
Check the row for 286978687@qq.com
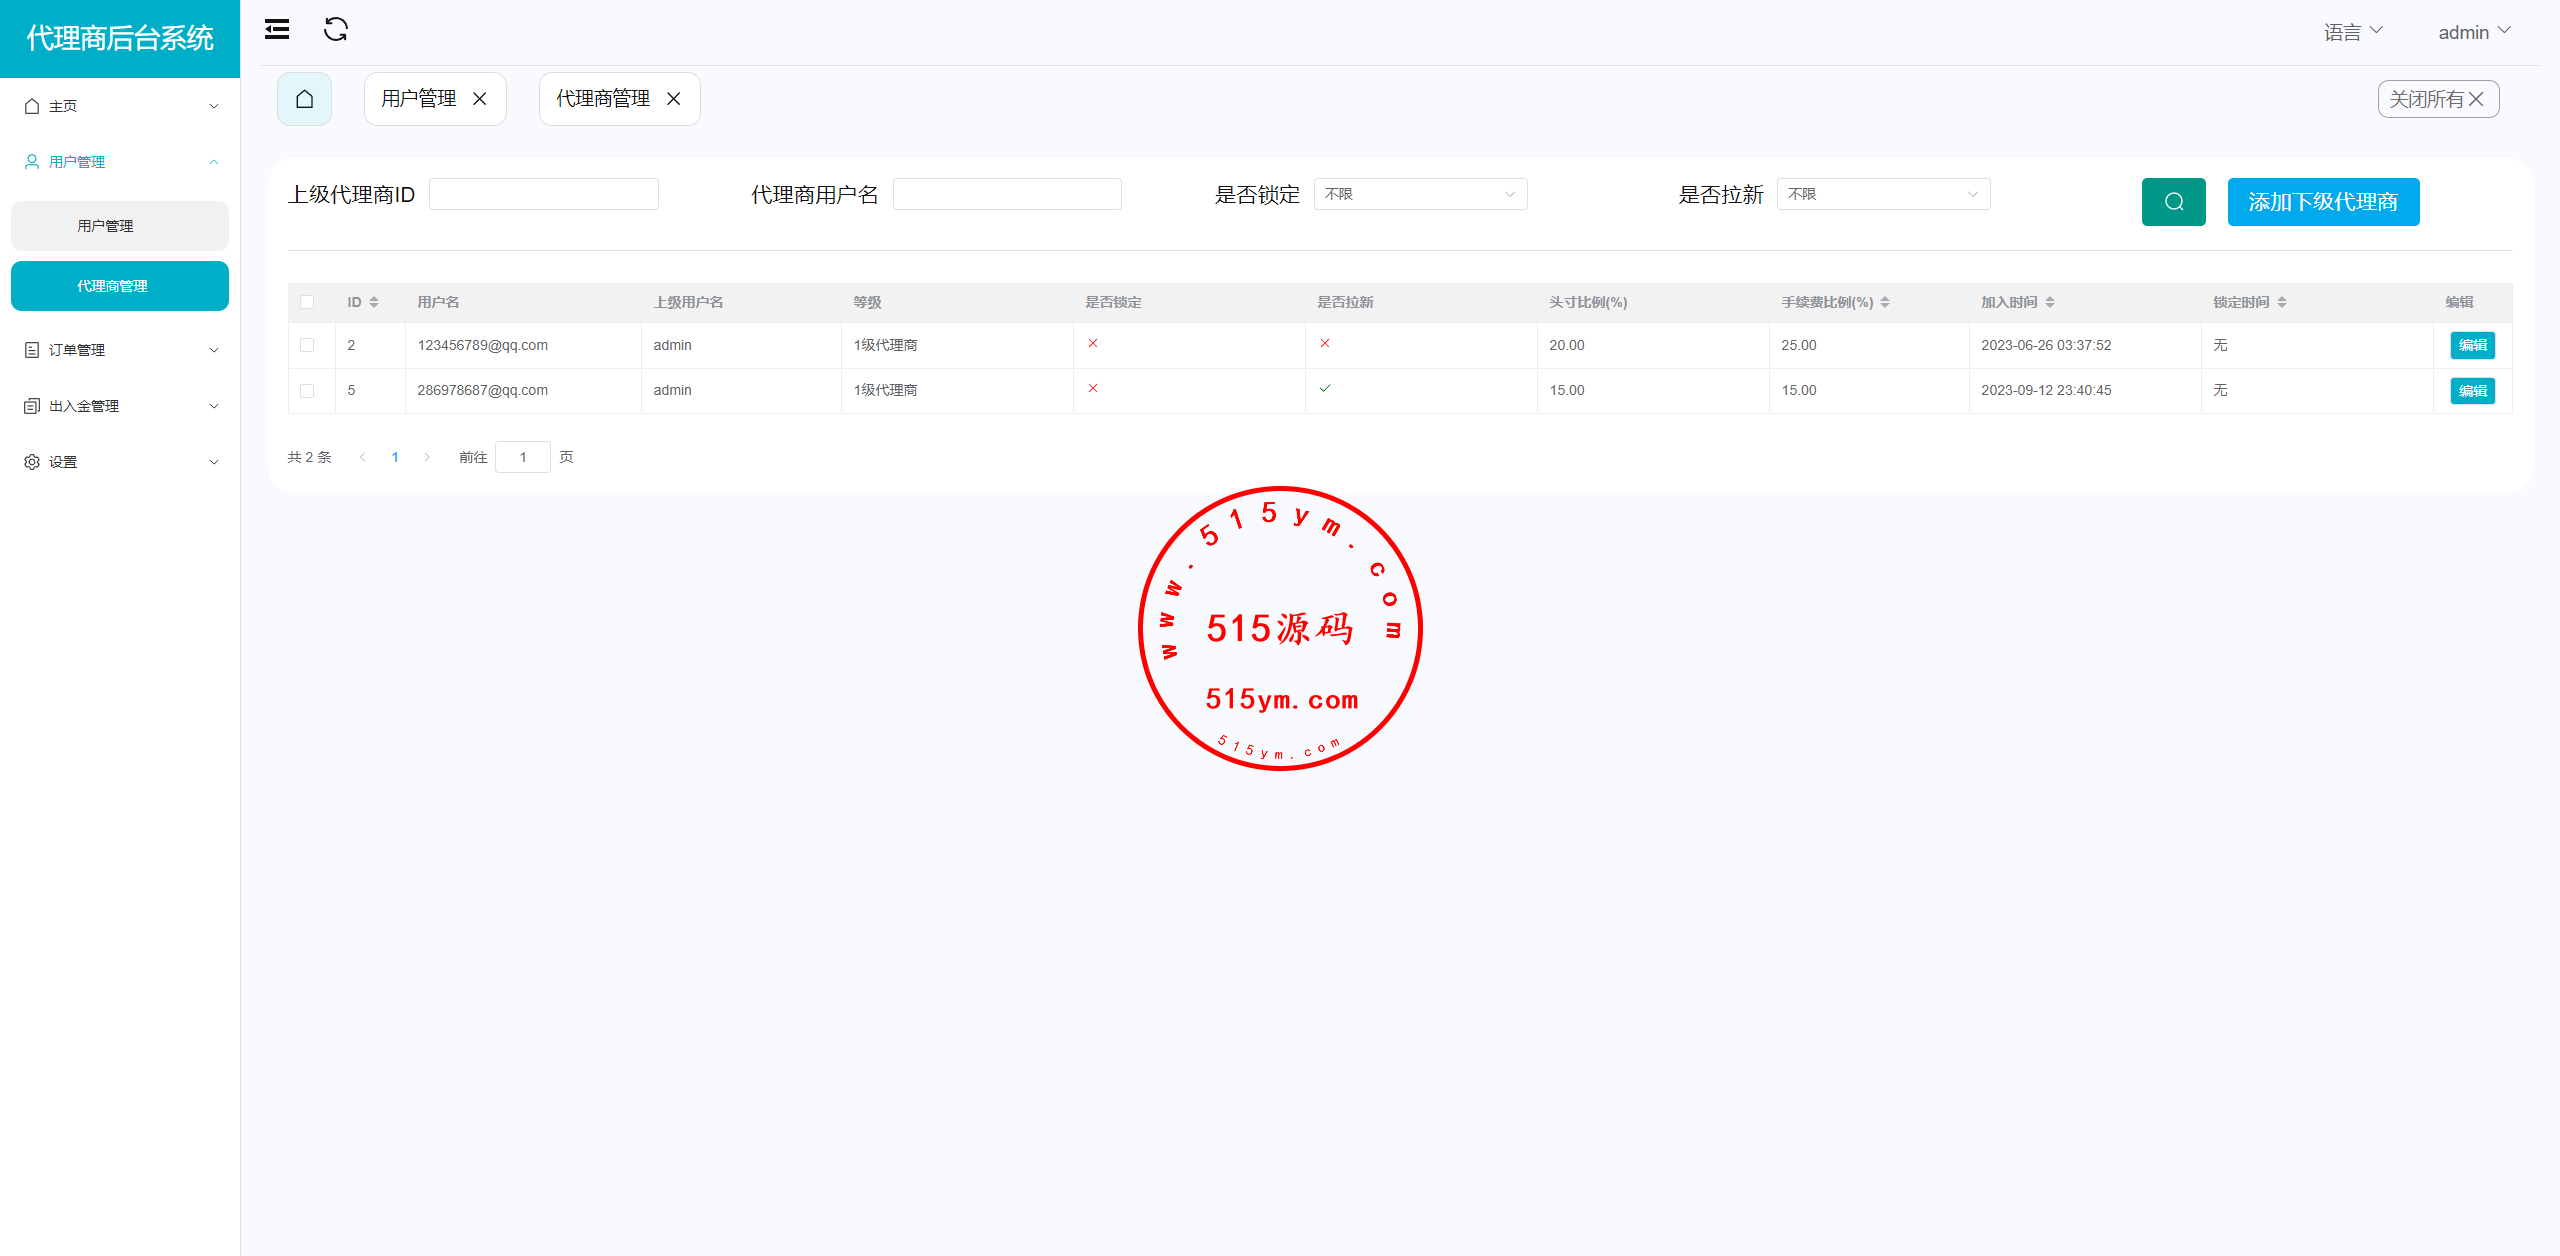(x=307, y=391)
